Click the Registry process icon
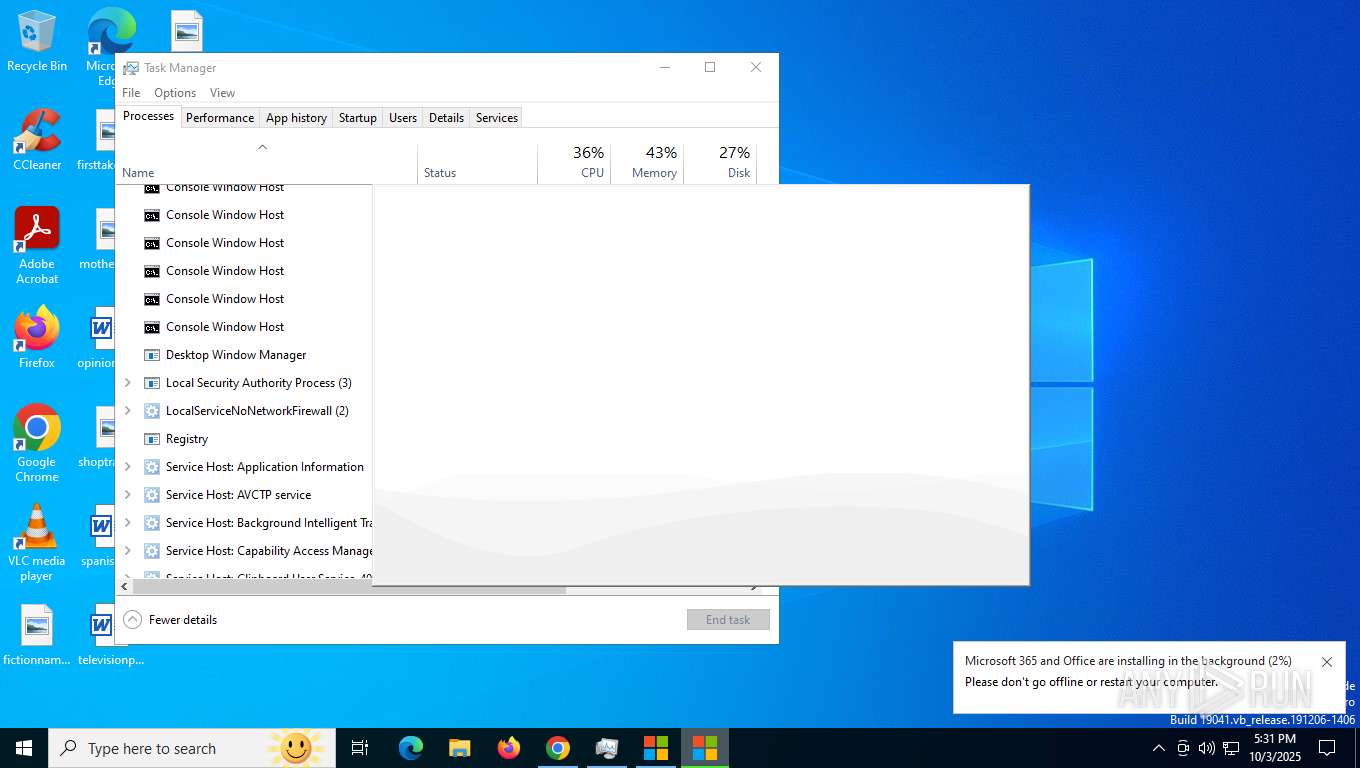Image resolution: width=1360 pixels, height=768 pixels. tap(152, 439)
